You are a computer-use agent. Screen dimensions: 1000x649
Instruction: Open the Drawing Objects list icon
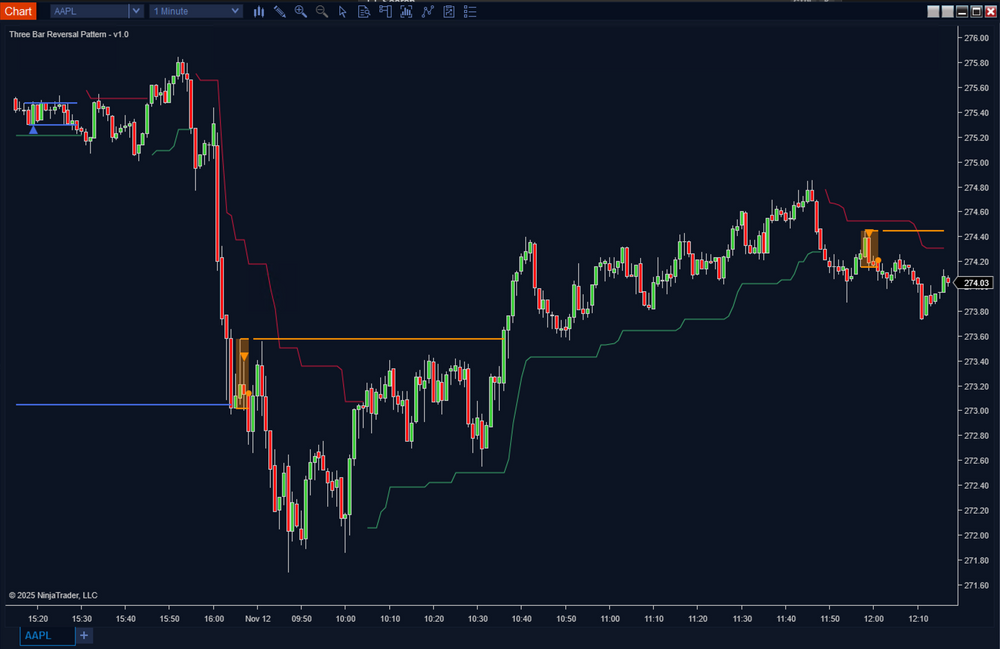click(x=470, y=11)
